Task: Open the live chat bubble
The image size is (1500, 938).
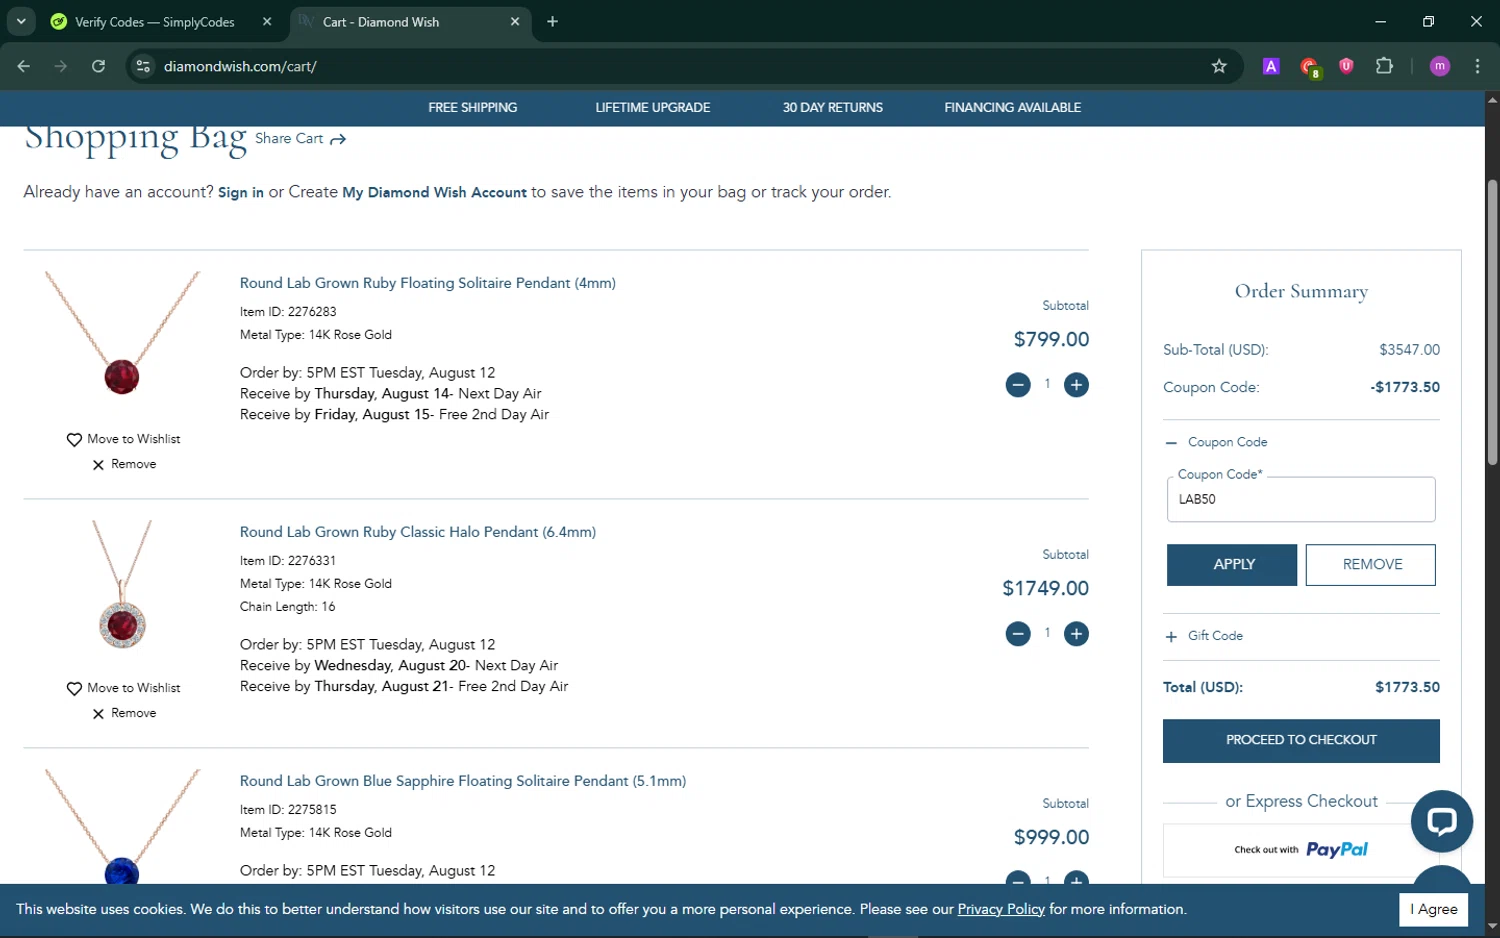Action: pyautogui.click(x=1441, y=822)
